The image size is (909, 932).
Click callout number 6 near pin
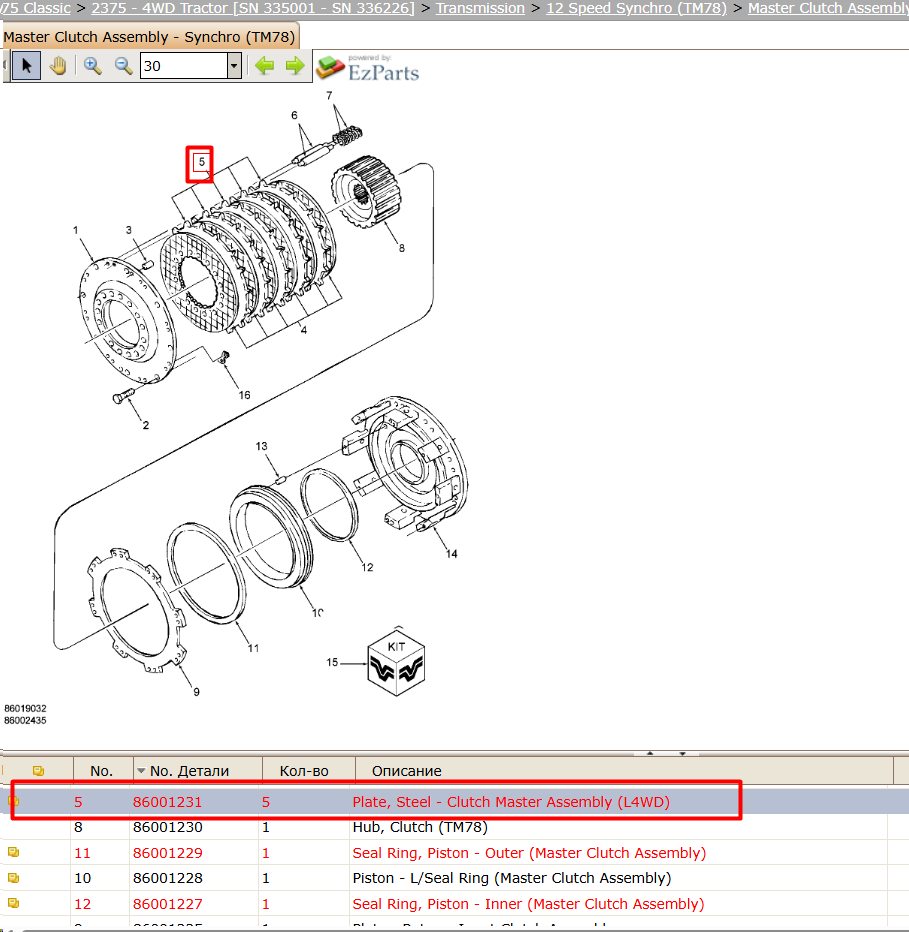(x=294, y=115)
